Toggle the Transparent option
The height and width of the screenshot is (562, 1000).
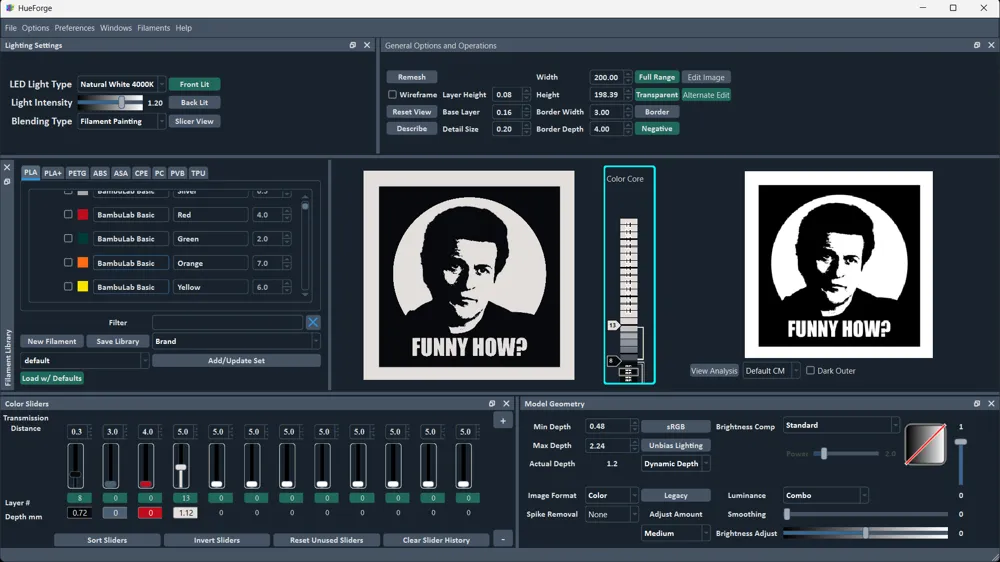(x=656, y=94)
